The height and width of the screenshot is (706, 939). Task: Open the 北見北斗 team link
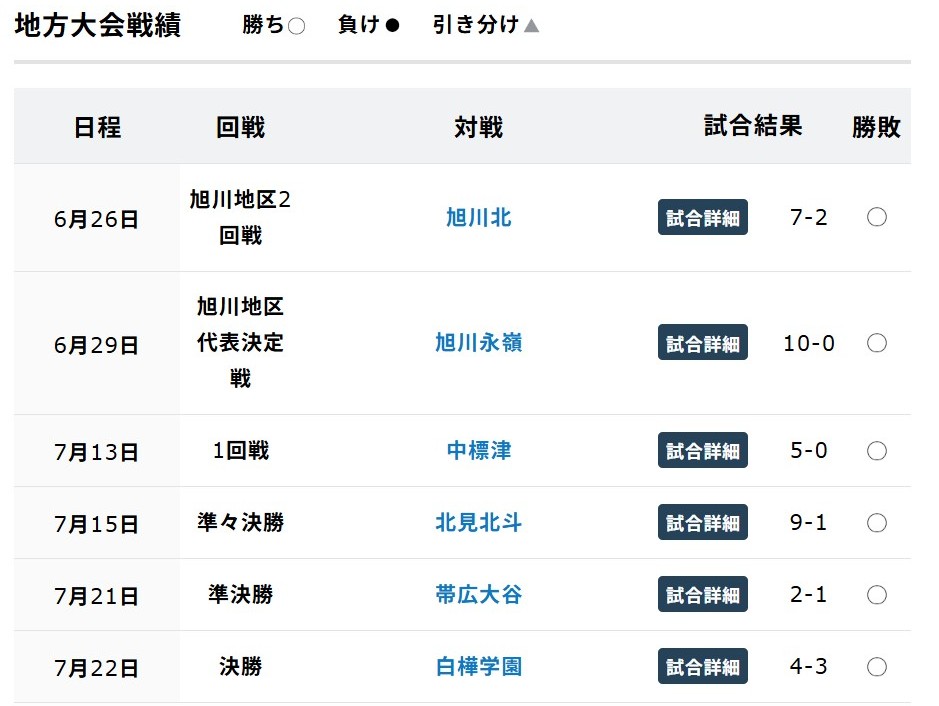pos(478,523)
